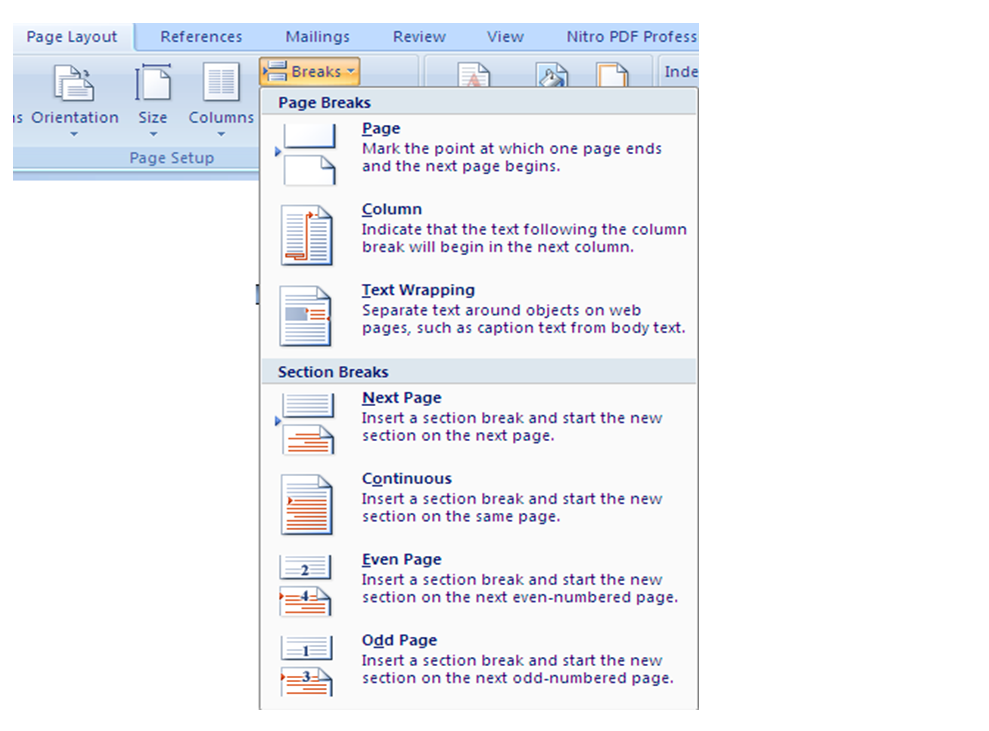Image resolution: width=989 pixels, height=731 pixels.
Task: Open the Page Color paint bucket icon
Action: coord(551,77)
